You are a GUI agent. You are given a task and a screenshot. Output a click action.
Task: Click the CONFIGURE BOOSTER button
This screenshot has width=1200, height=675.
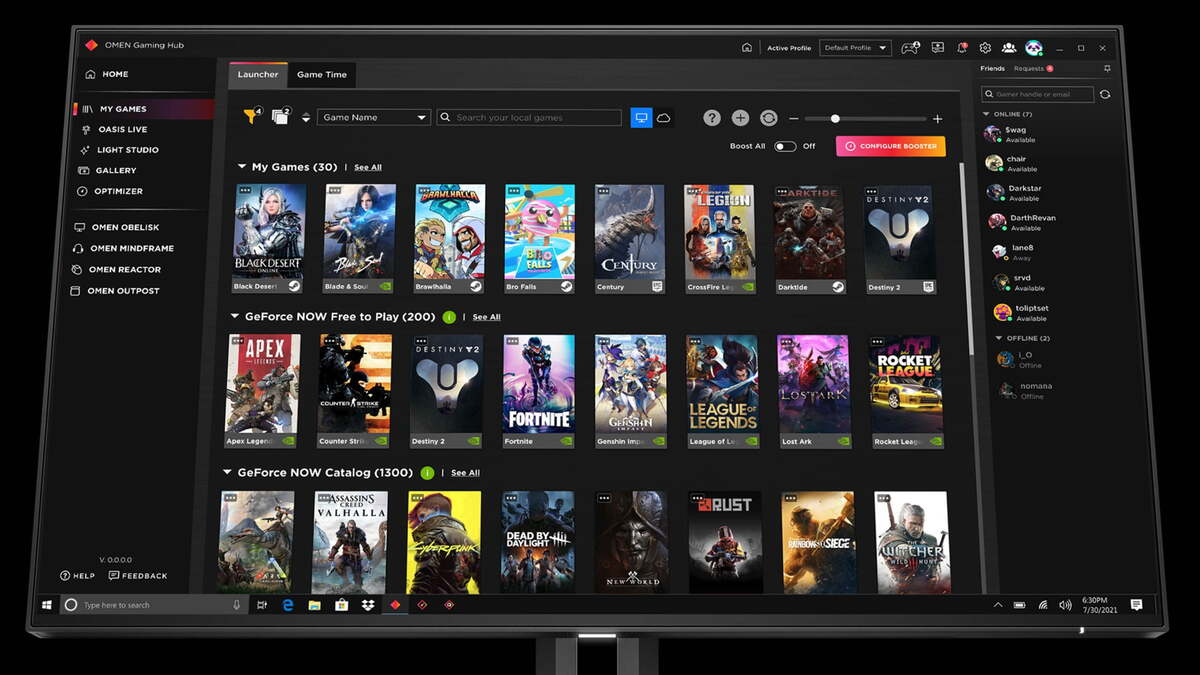click(x=890, y=146)
